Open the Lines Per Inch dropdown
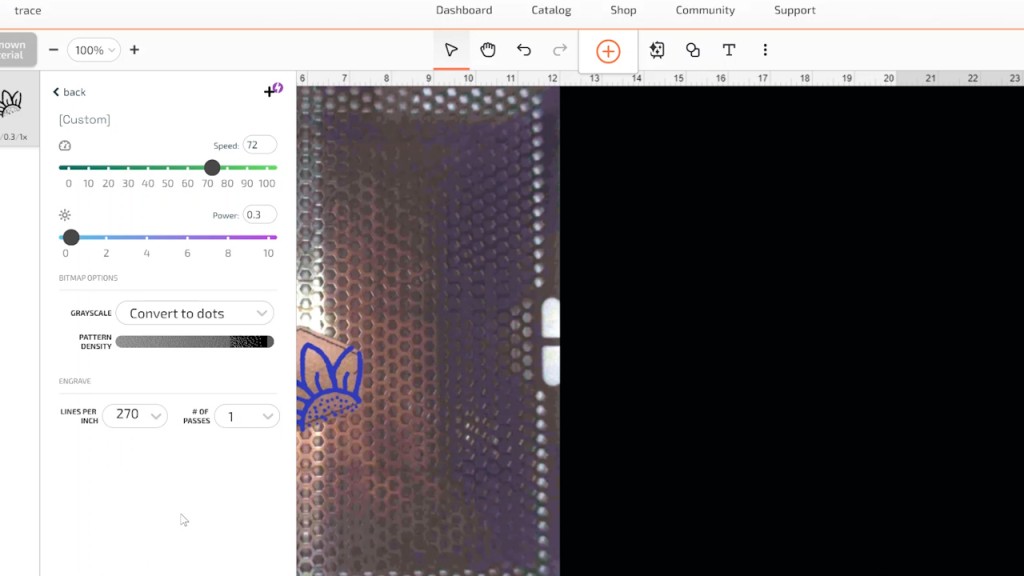Image resolution: width=1024 pixels, height=576 pixels. click(x=135, y=415)
